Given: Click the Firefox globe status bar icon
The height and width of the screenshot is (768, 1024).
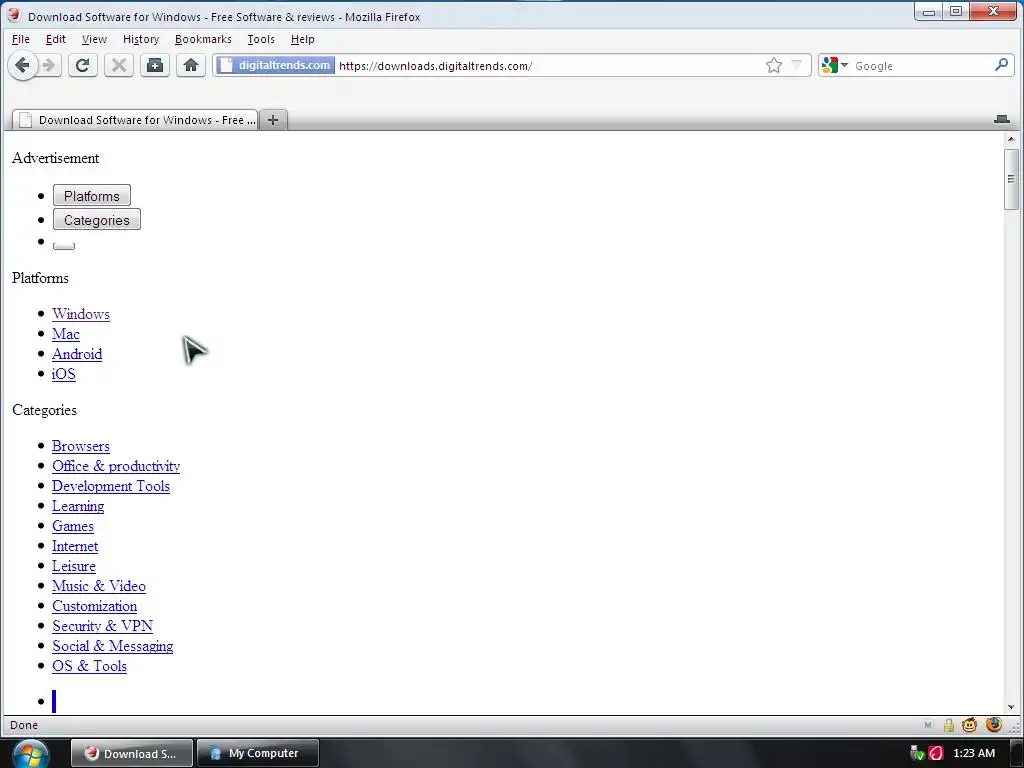Looking at the screenshot, I should point(994,725).
